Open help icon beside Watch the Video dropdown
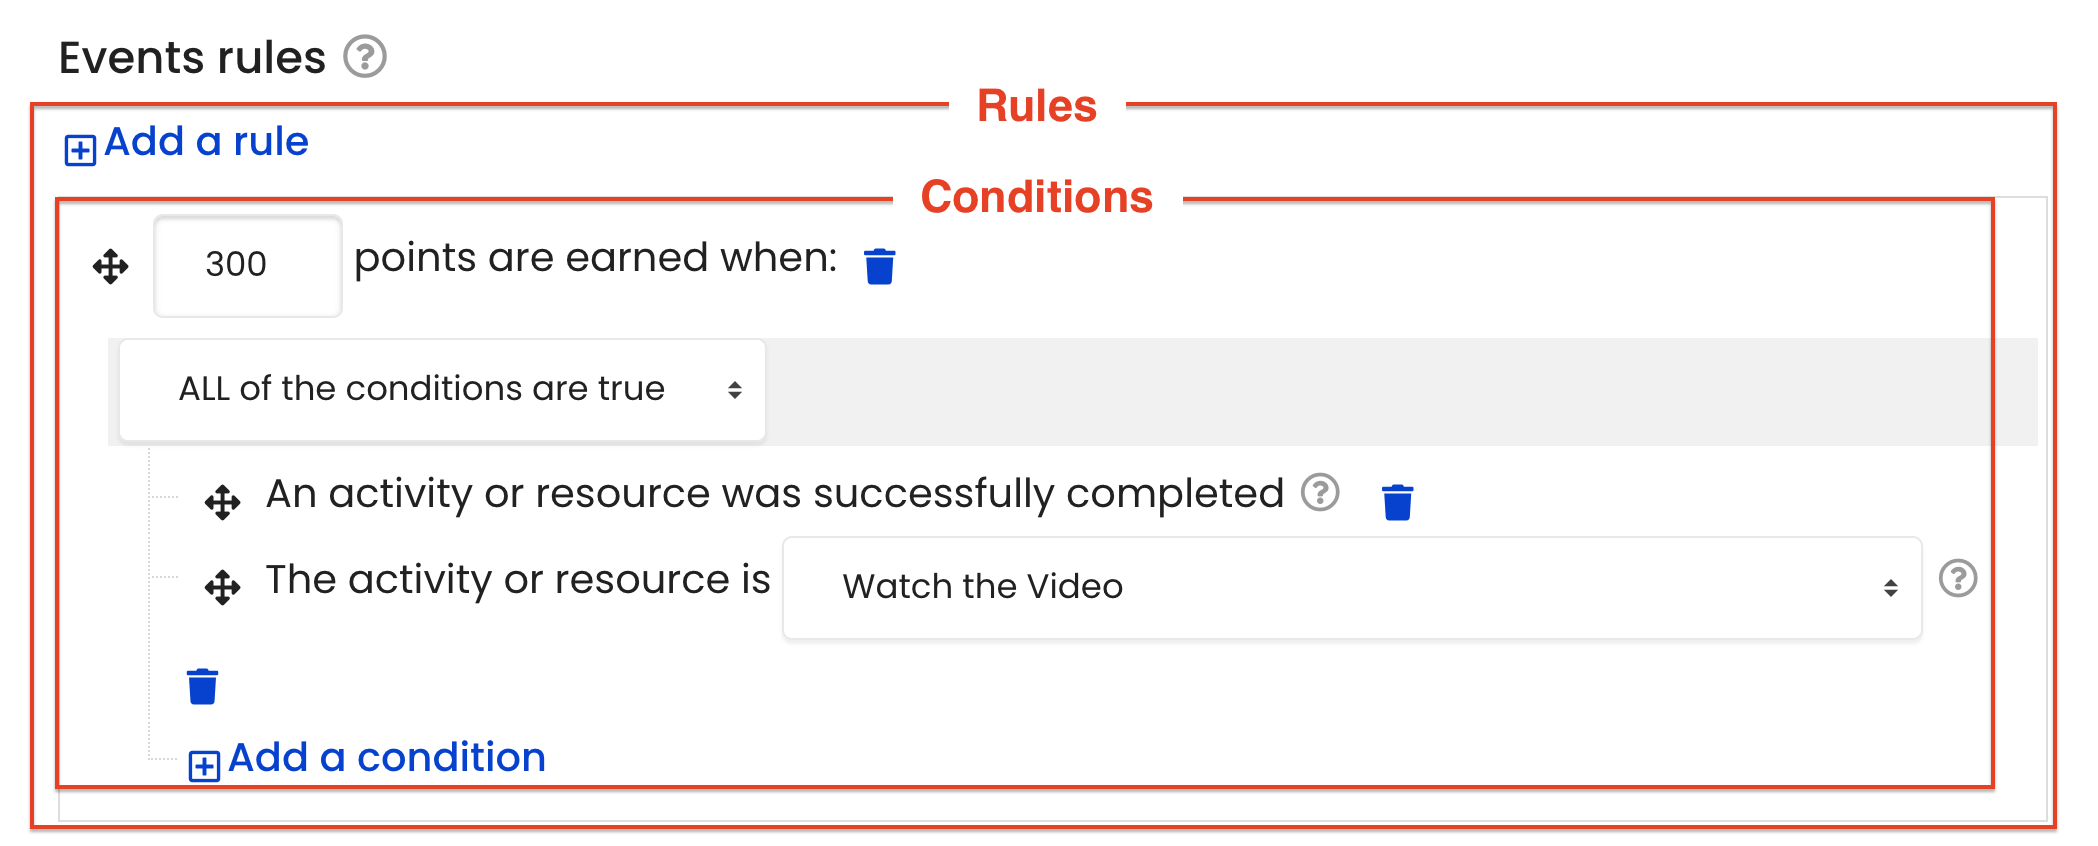2098x846 pixels. point(1958,578)
